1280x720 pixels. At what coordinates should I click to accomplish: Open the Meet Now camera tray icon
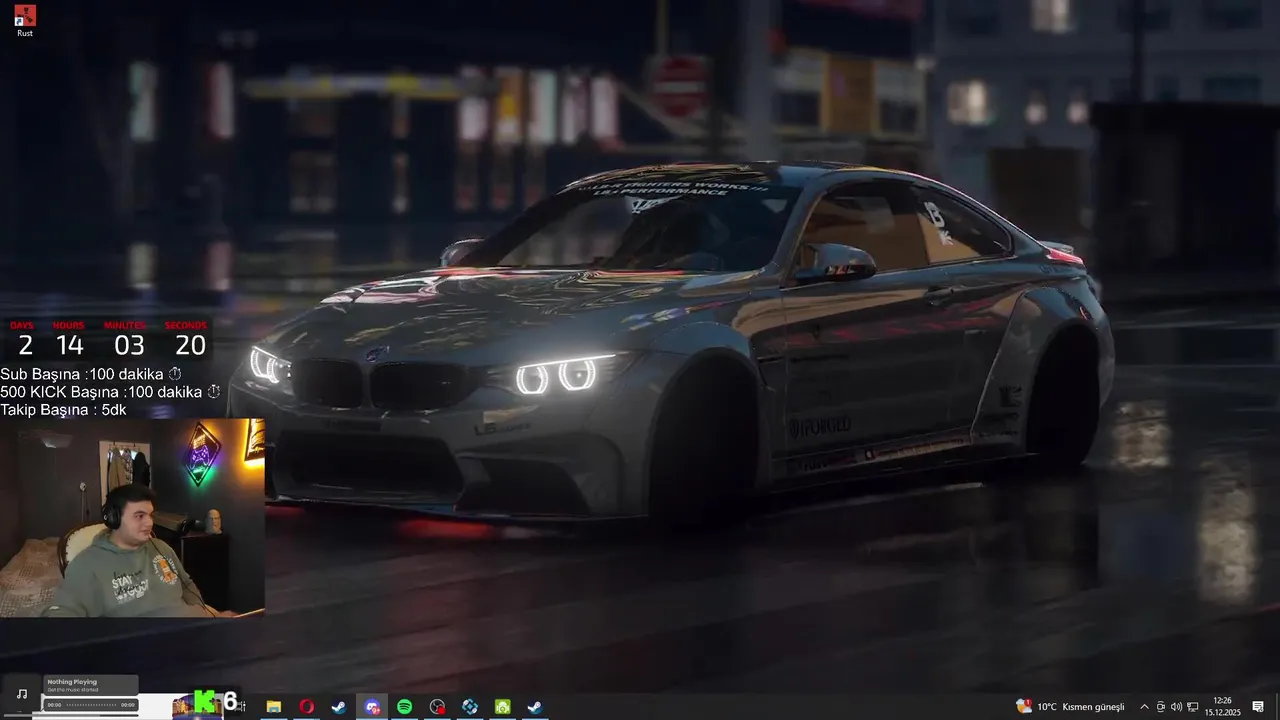click(1160, 707)
